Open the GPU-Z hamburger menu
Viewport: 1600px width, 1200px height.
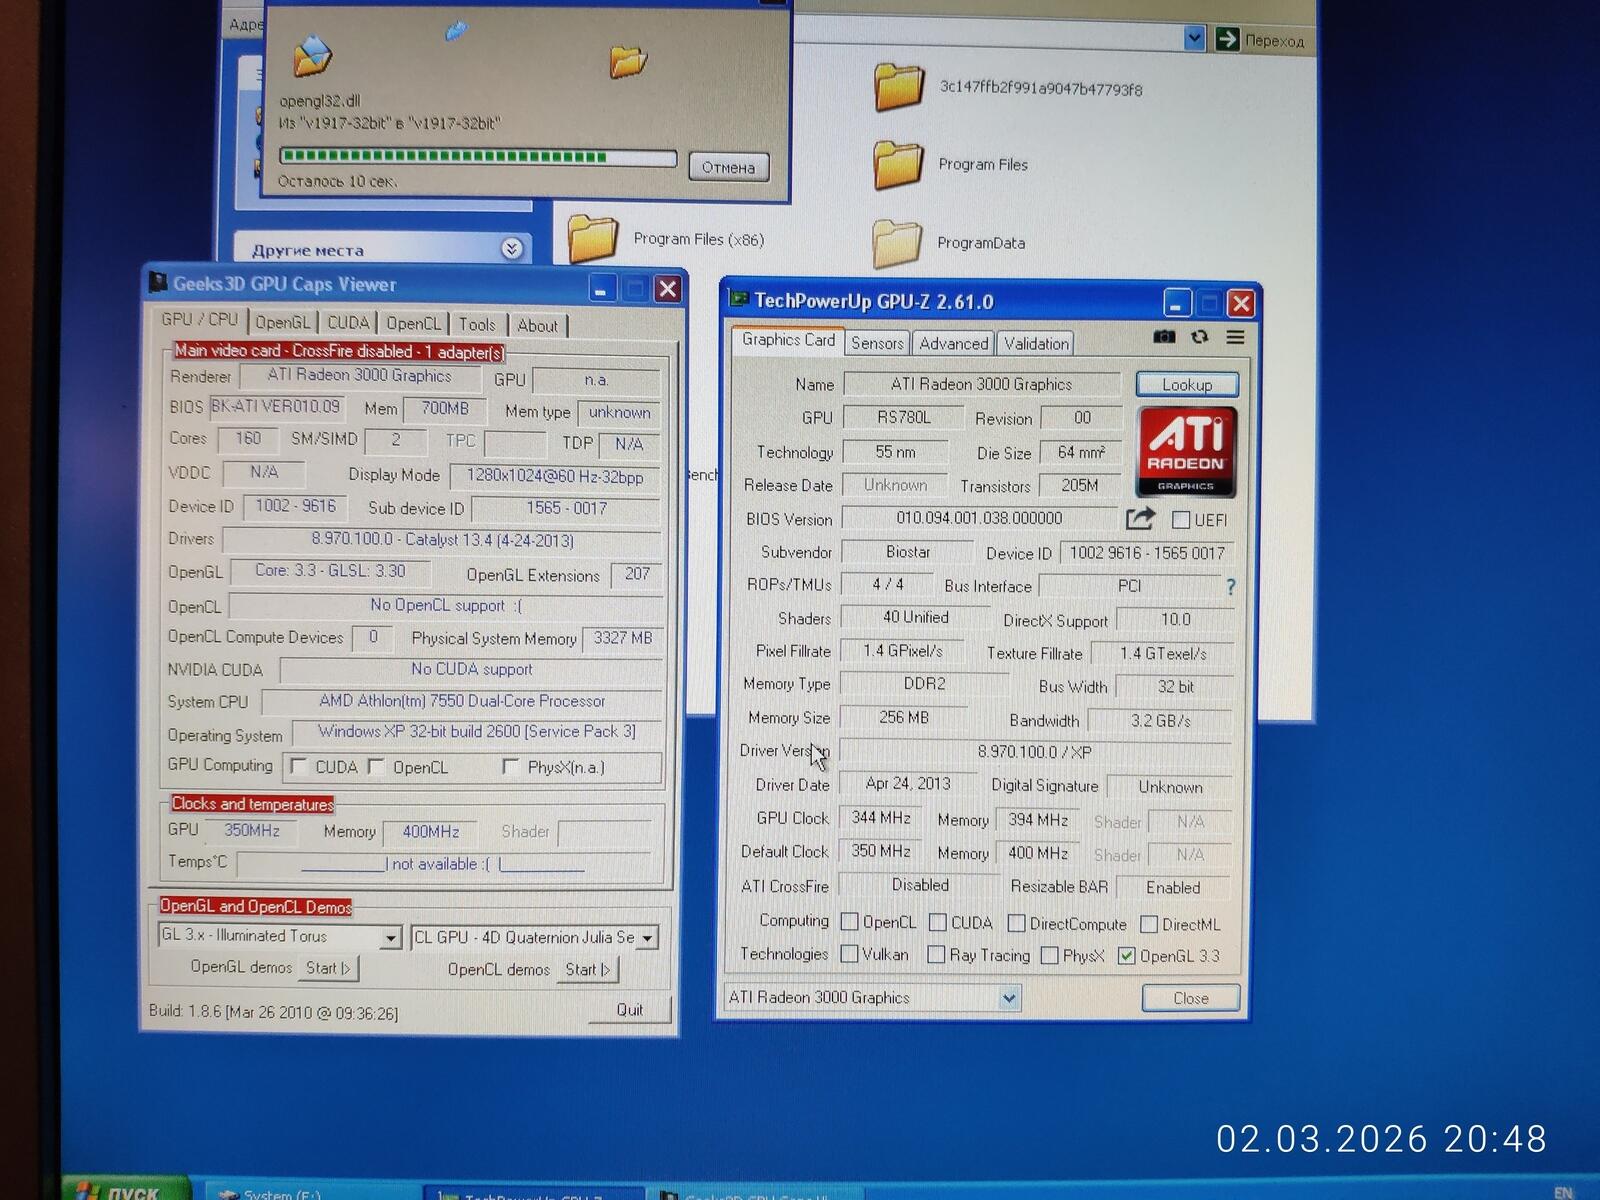tap(1236, 338)
